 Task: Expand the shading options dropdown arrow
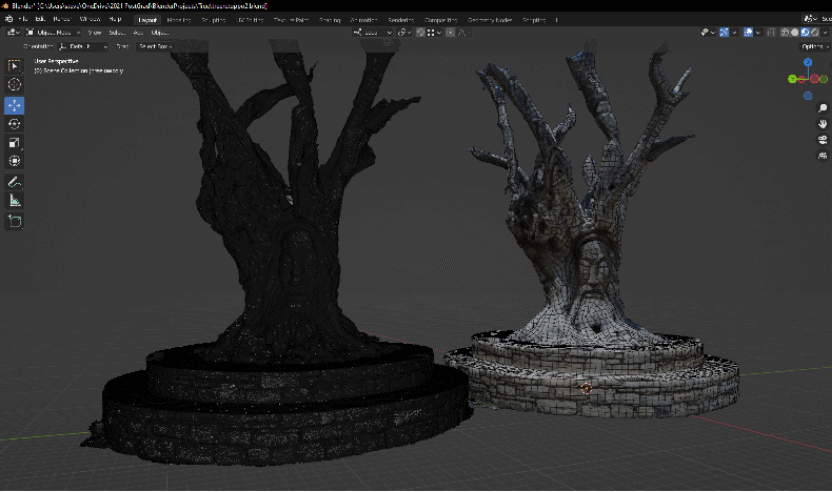point(825,32)
